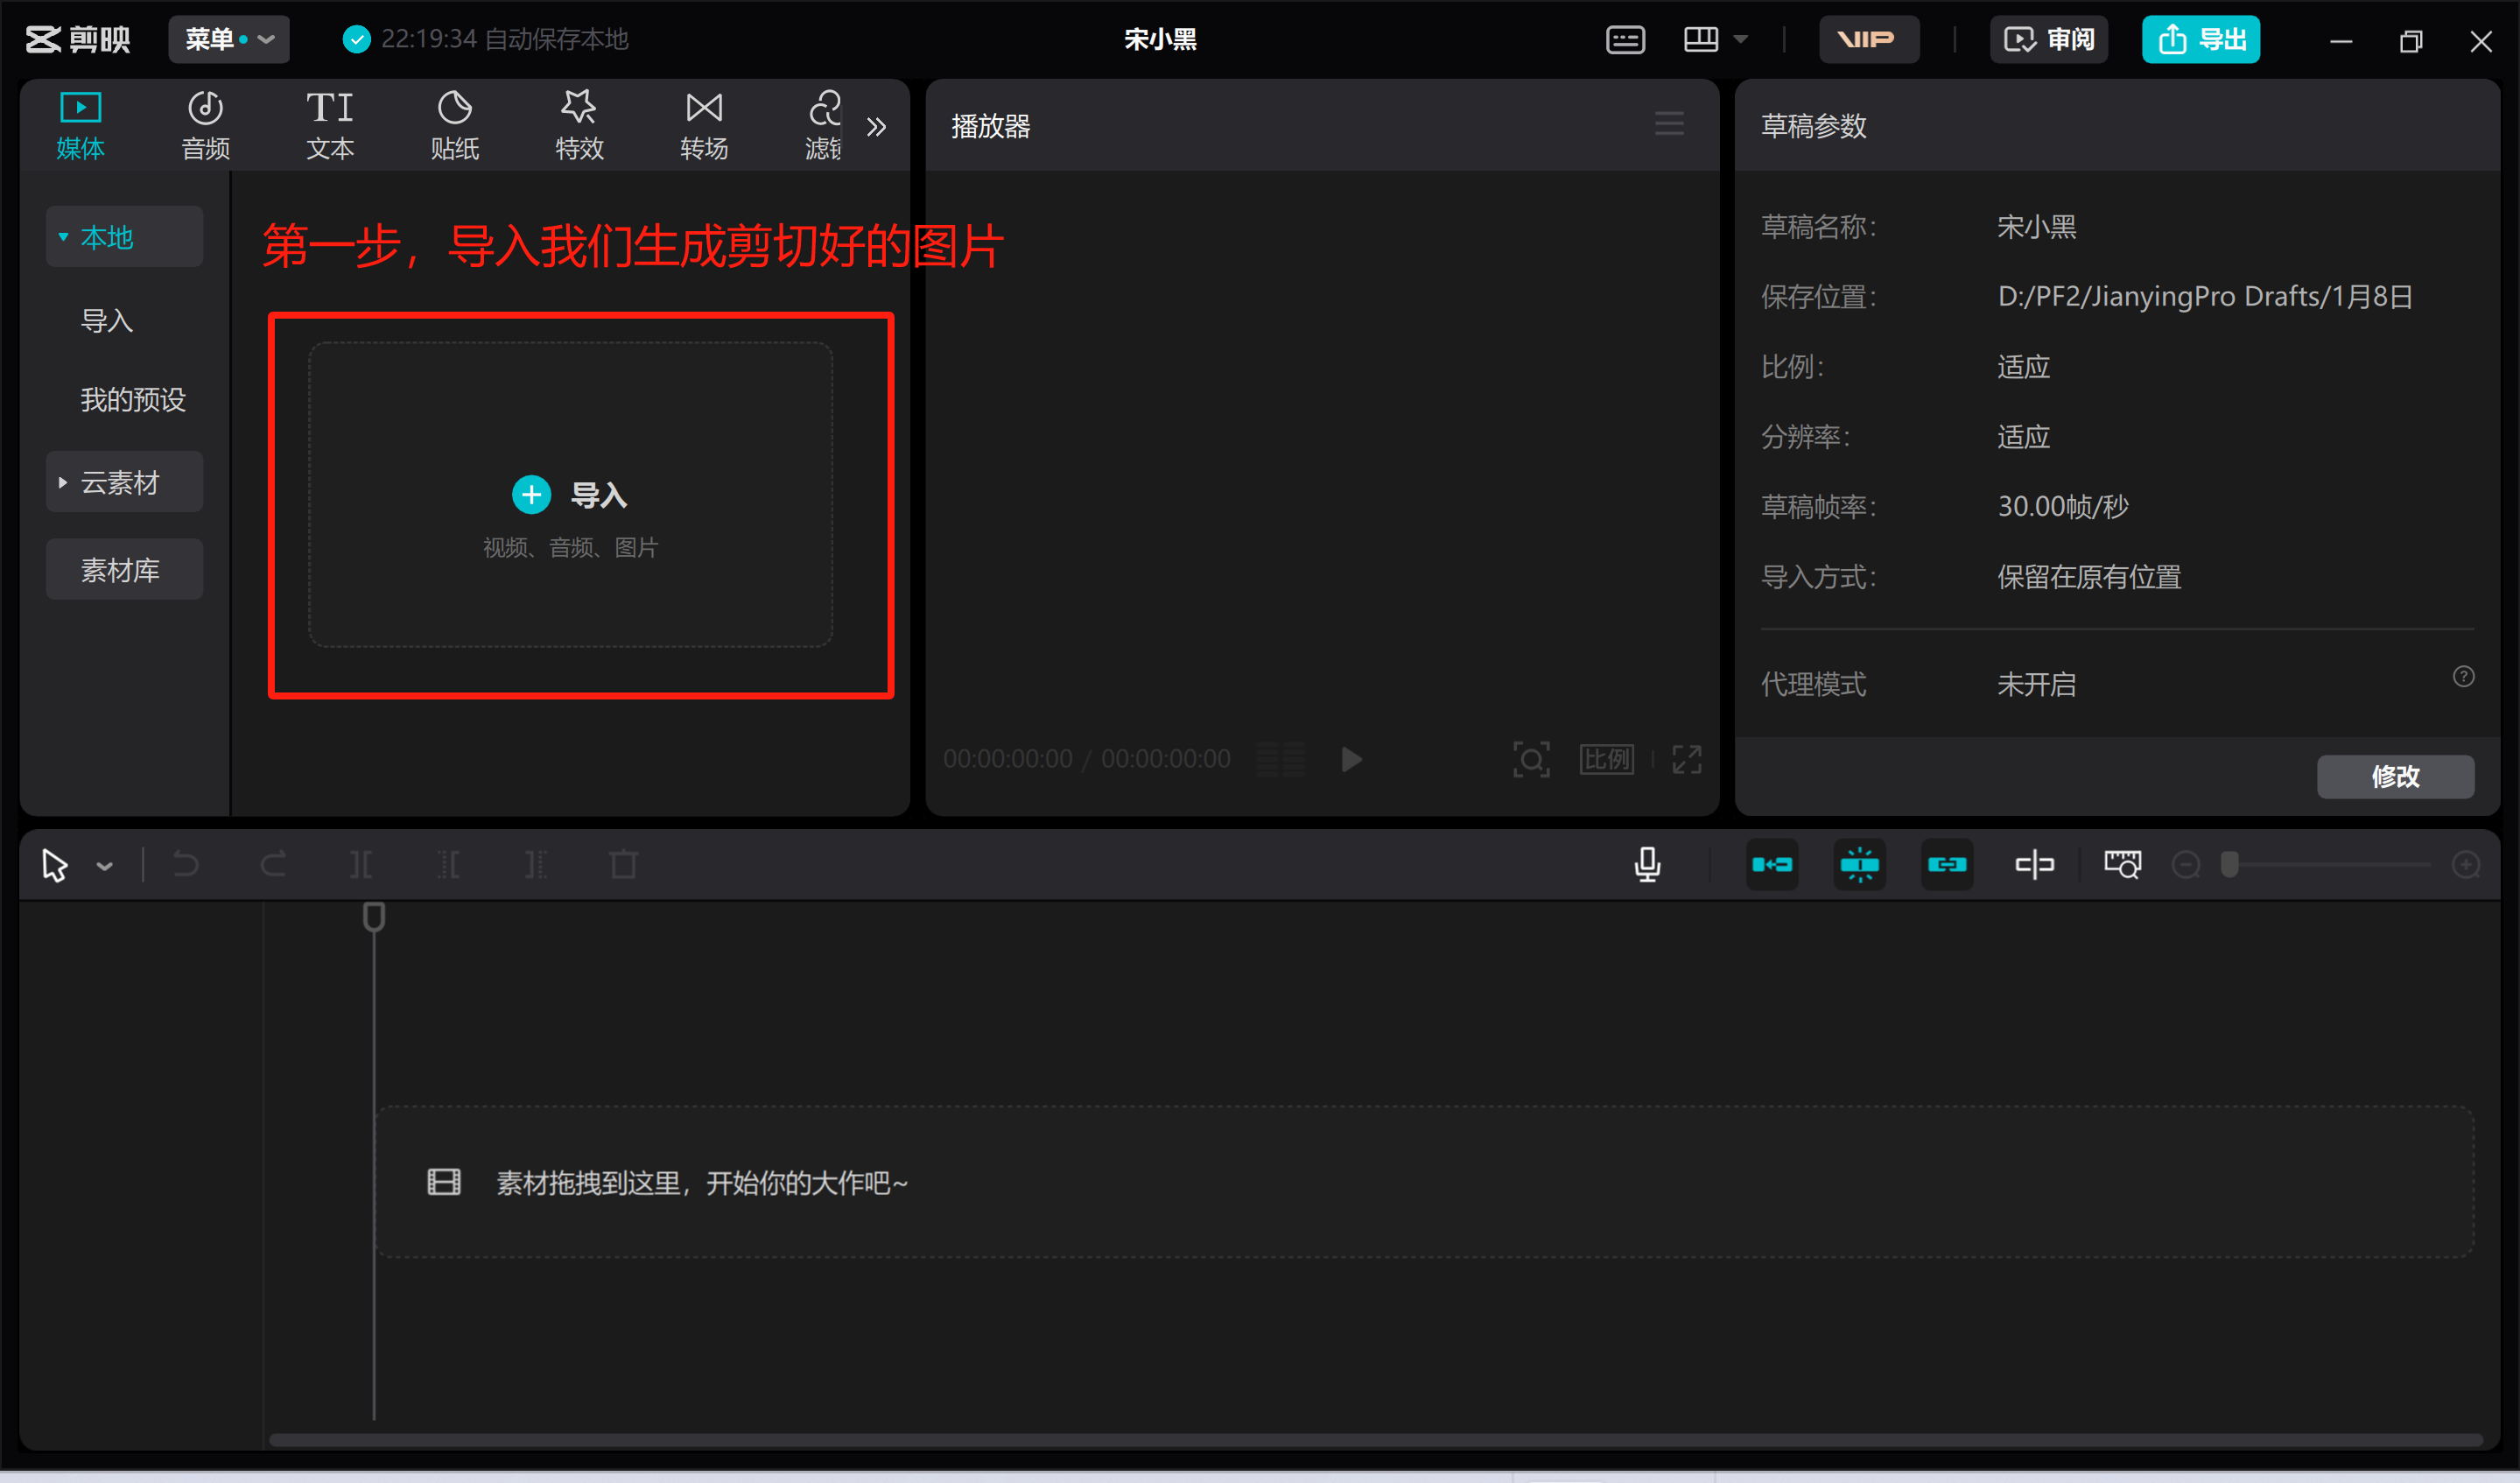
Task: Open the 比例 aspect ratio option
Action: point(1607,760)
